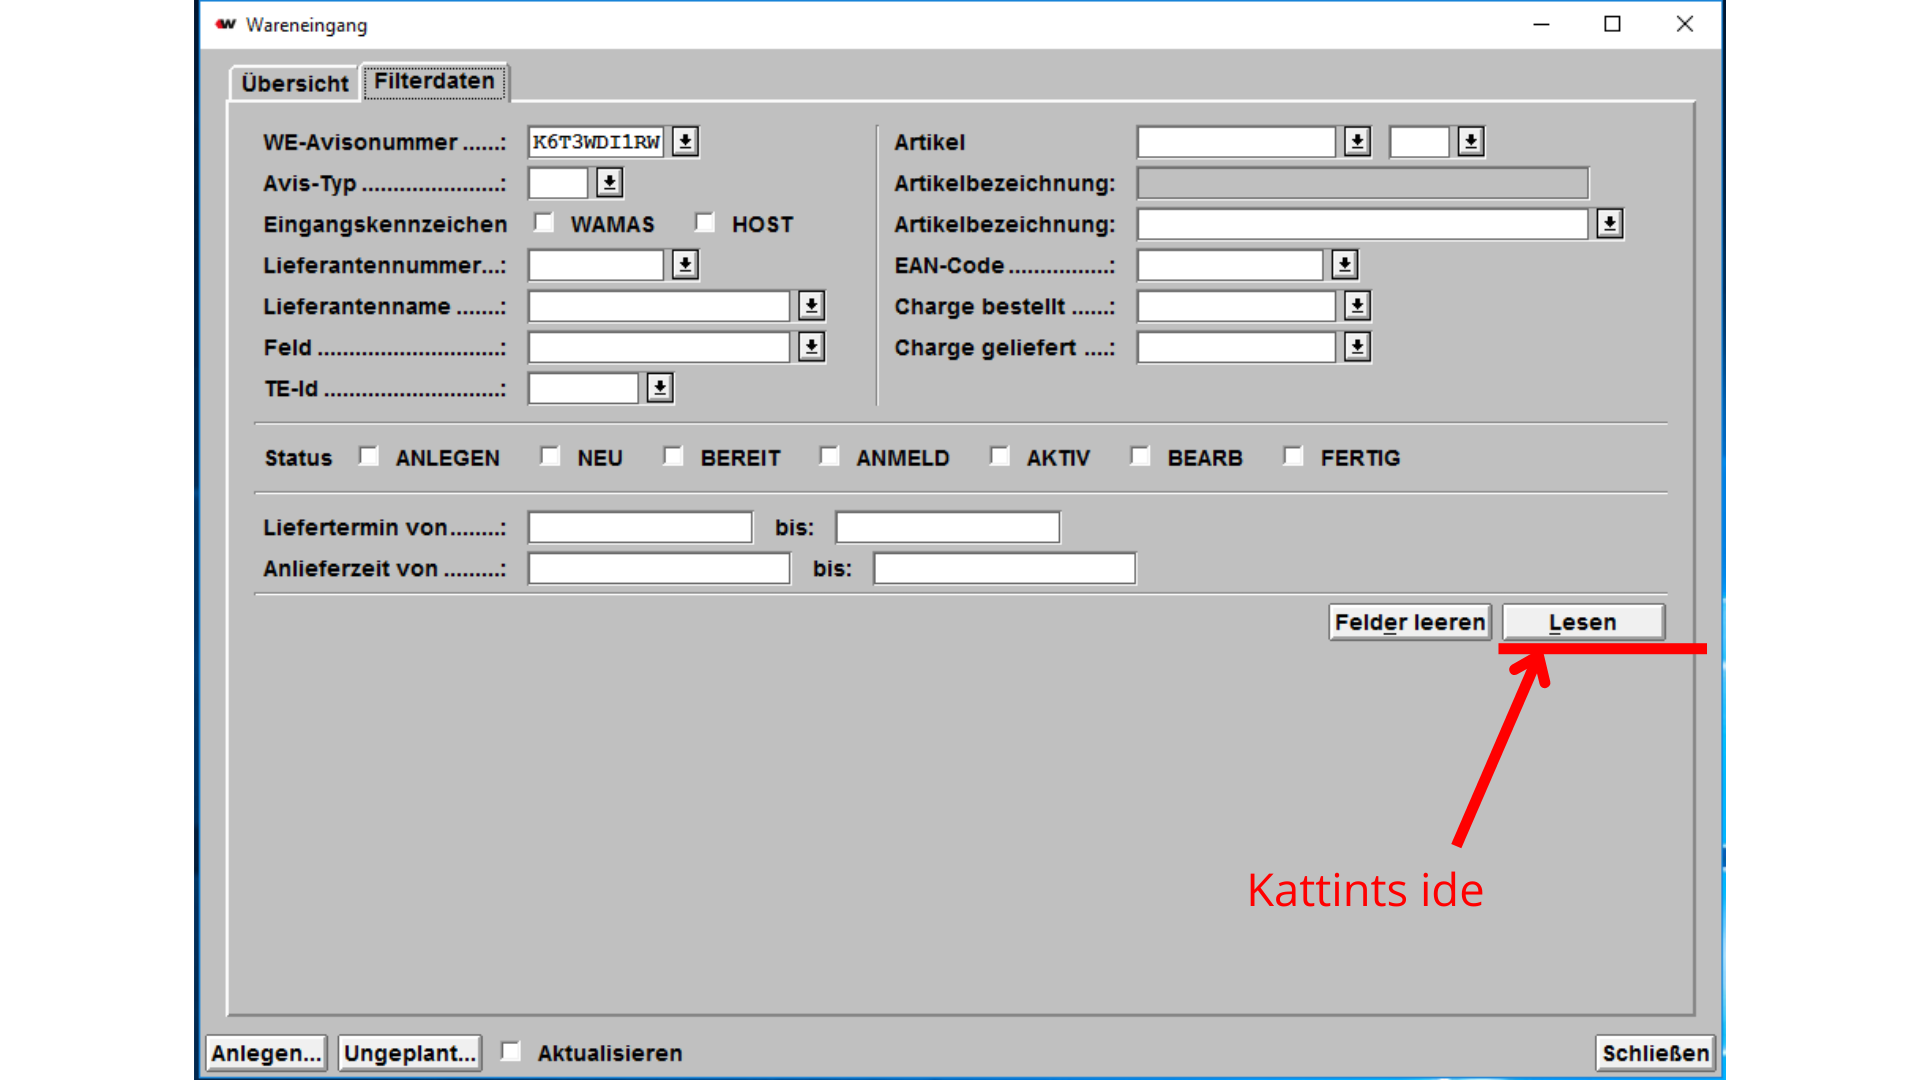Enable the WAMAS Eingangskennzeichen checkbox
The width and height of the screenshot is (1920, 1080).
[544, 223]
